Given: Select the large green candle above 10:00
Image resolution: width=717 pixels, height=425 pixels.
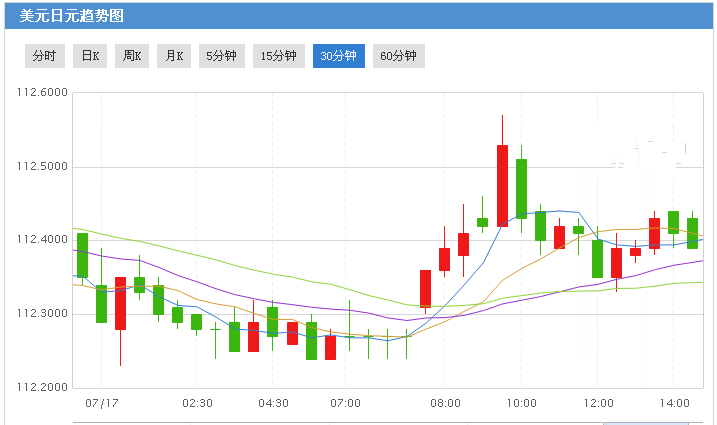Looking at the screenshot, I should point(521,188).
